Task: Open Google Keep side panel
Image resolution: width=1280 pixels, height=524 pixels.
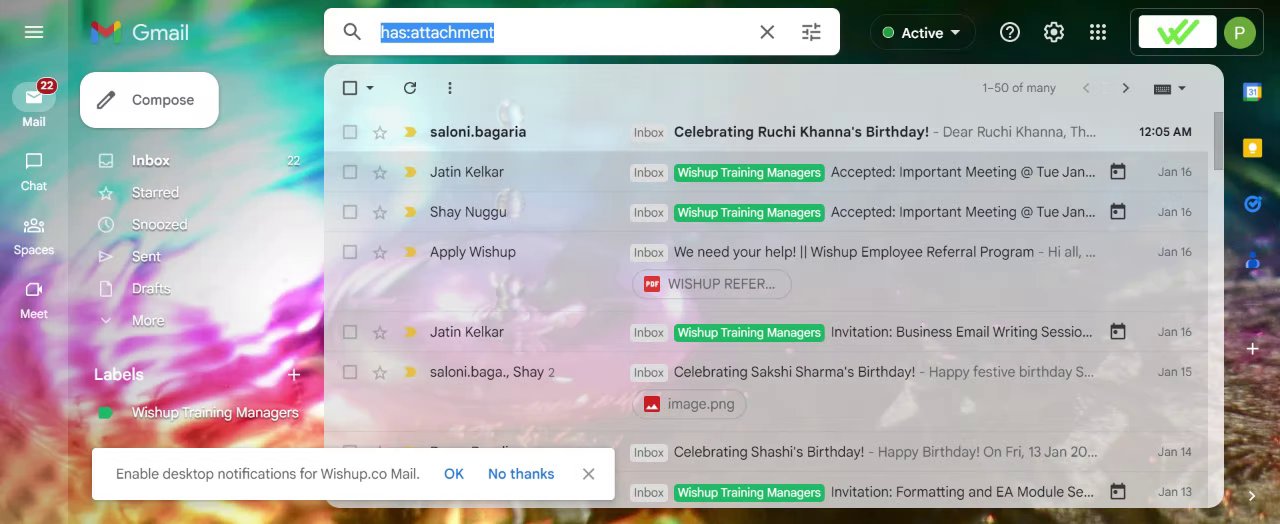Action: pos(1252,148)
